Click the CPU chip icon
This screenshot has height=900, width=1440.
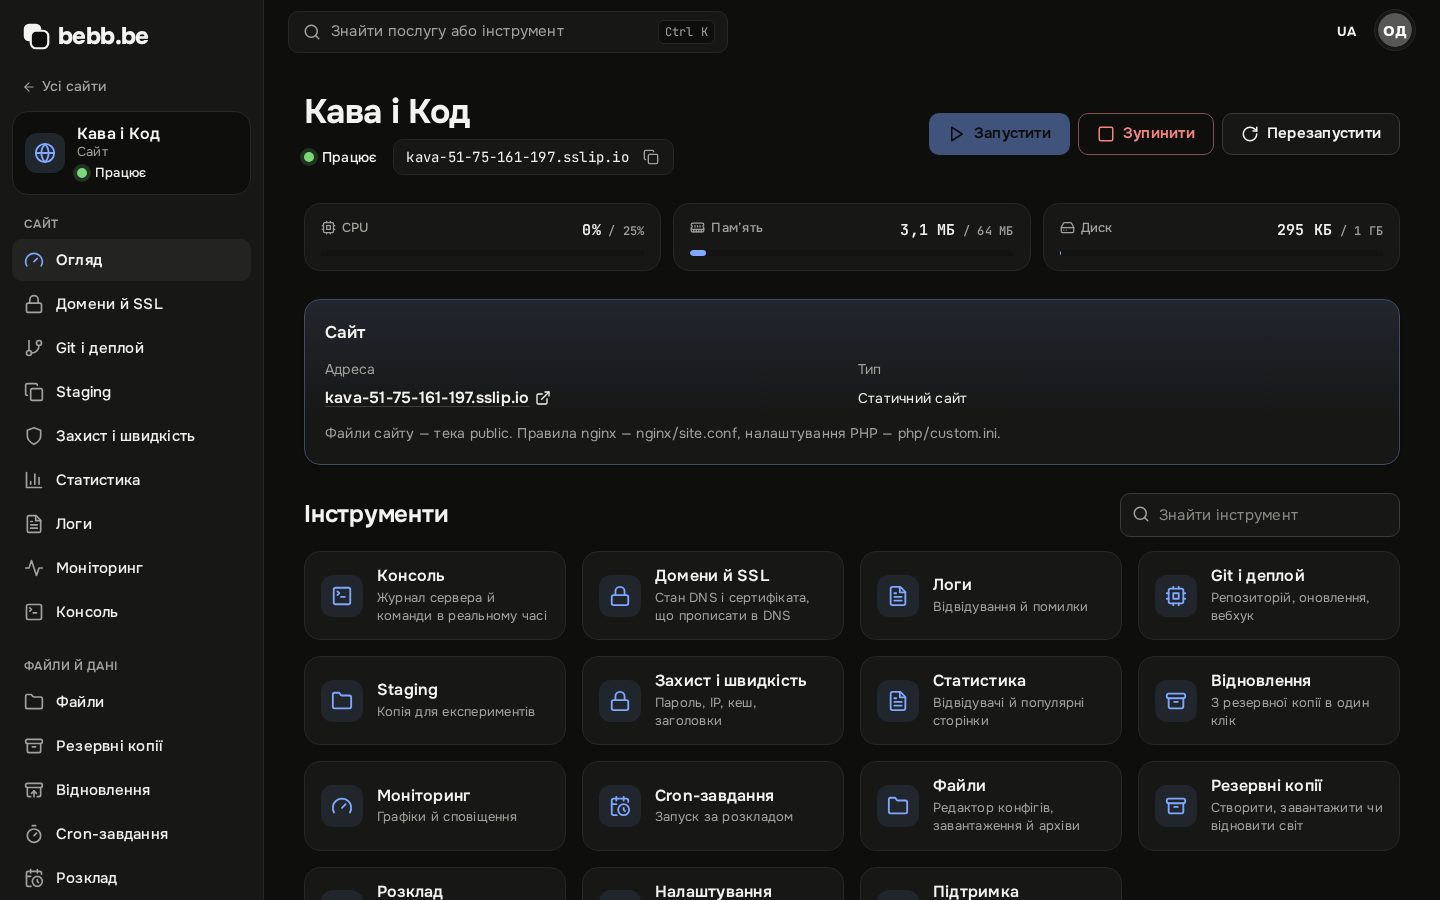coord(328,228)
